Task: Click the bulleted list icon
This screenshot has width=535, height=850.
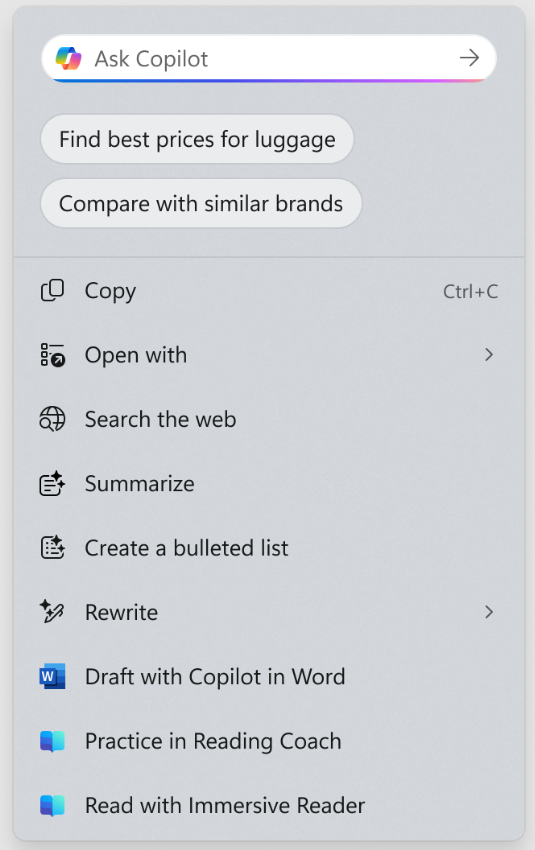Action: pos(52,548)
